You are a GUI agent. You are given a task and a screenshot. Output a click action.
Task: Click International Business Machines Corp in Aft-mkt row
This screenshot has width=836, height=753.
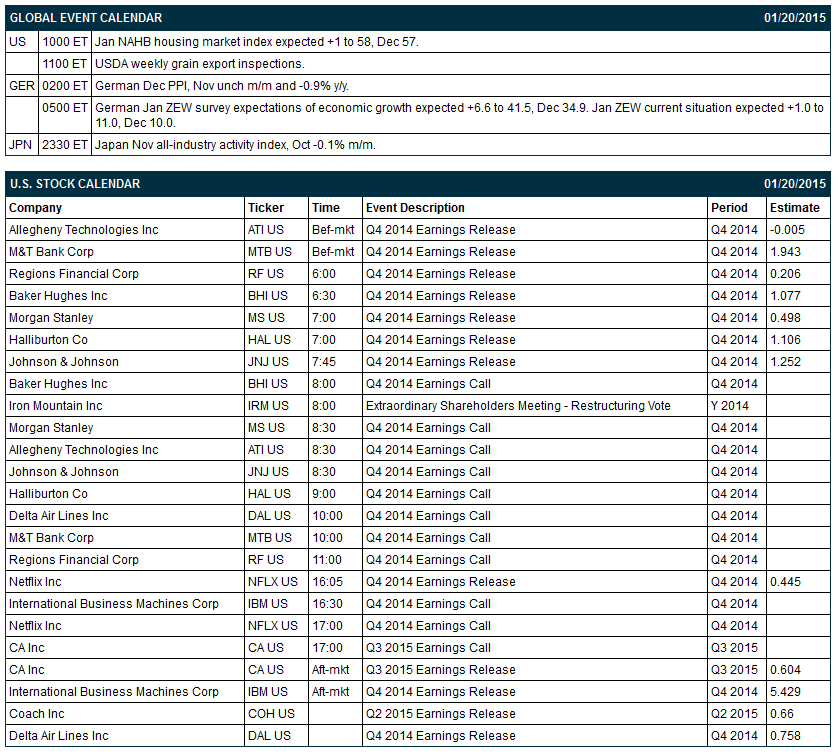(x=114, y=692)
